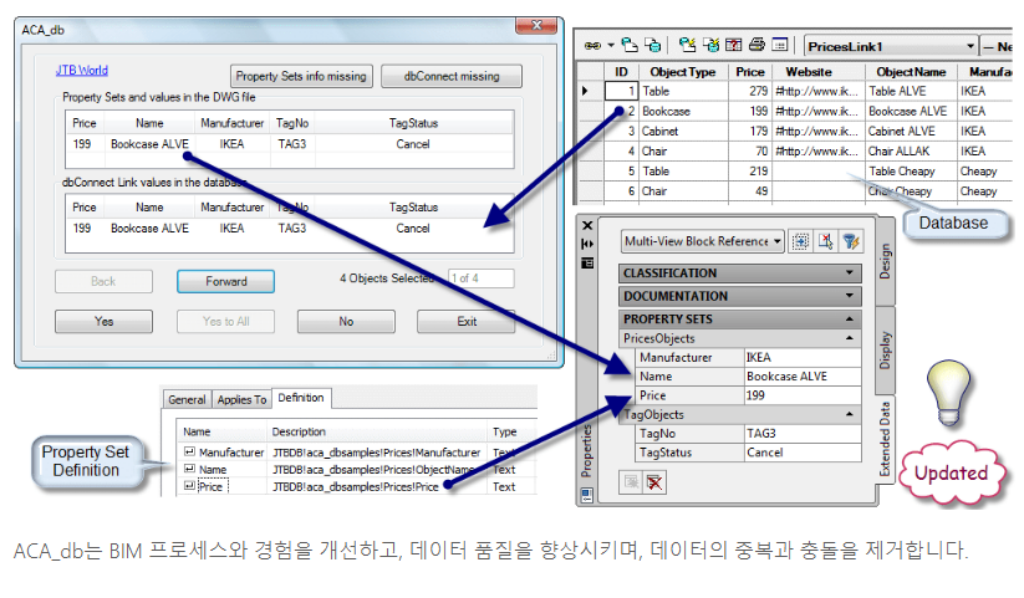Close the Properties palette with X icon
Viewport: 1024px width, 598px height.
click(587, 225)
